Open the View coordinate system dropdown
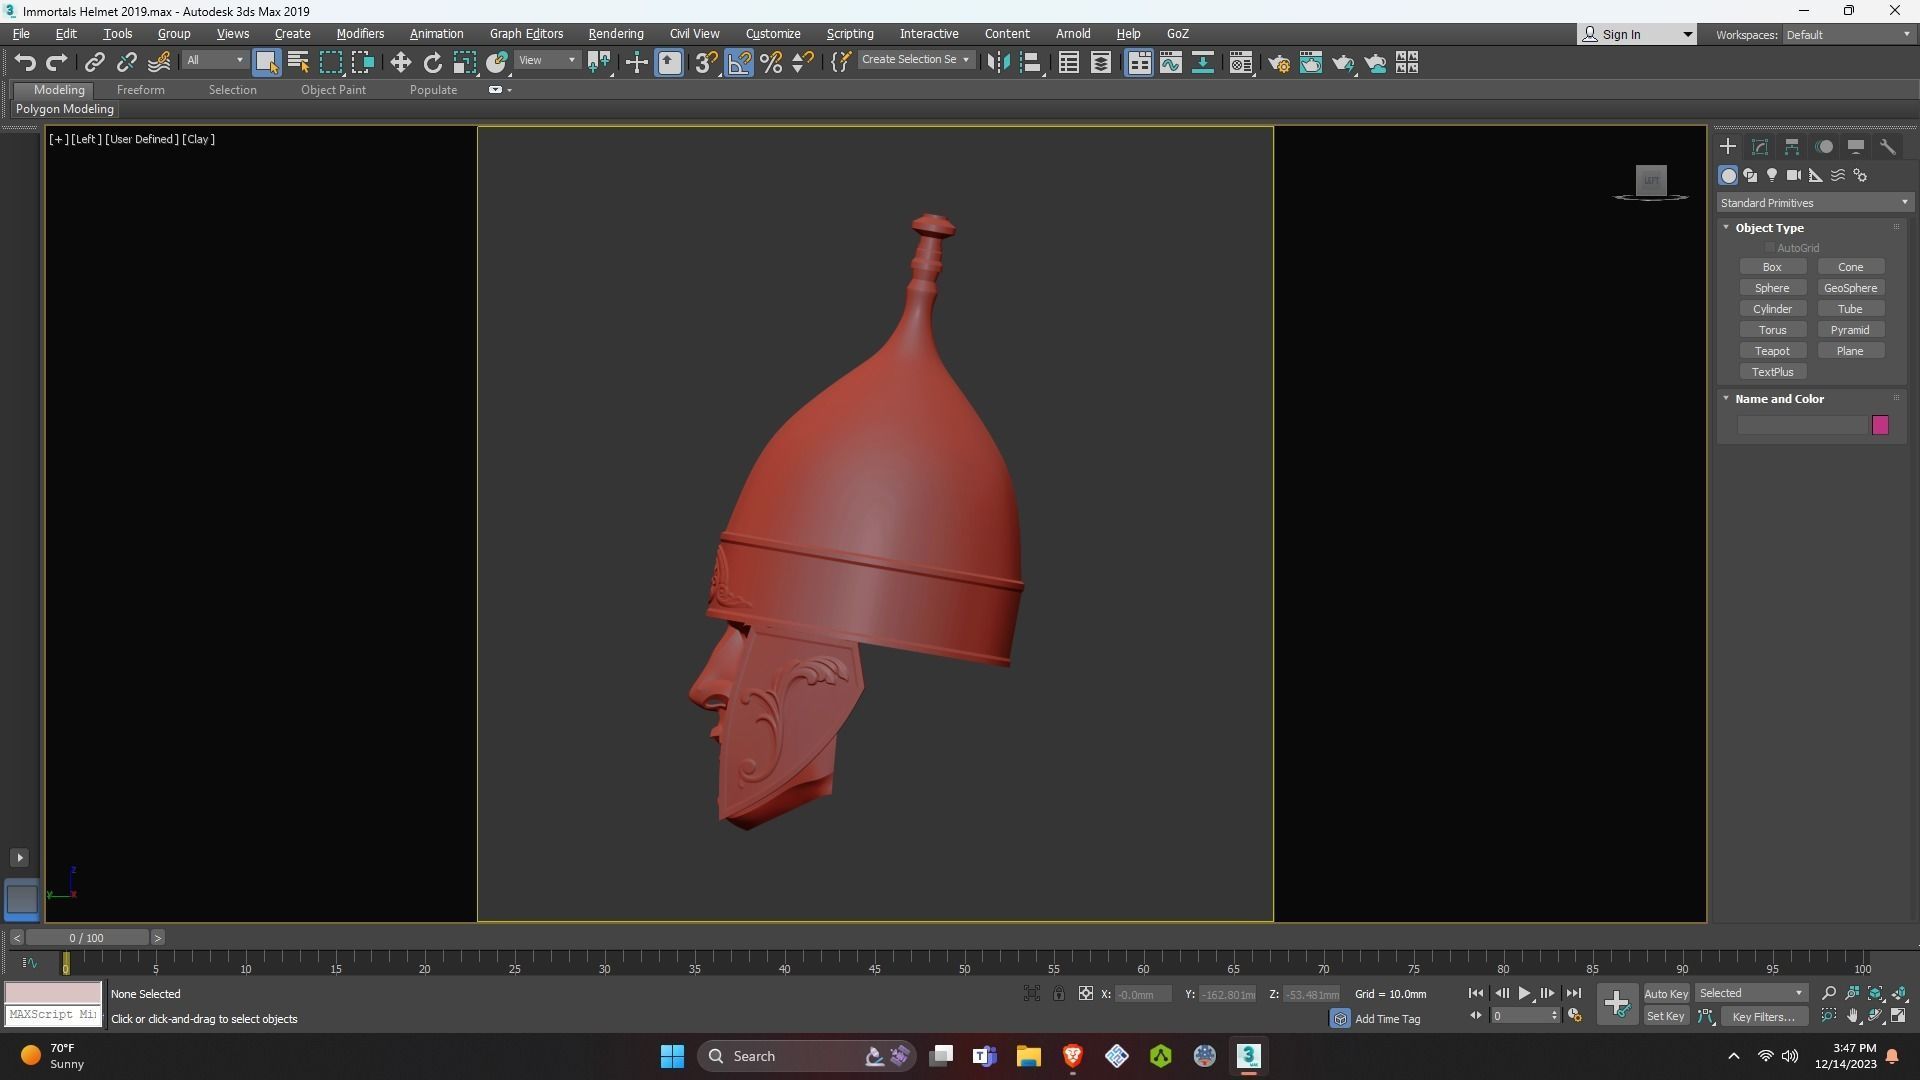 point(547,61)
